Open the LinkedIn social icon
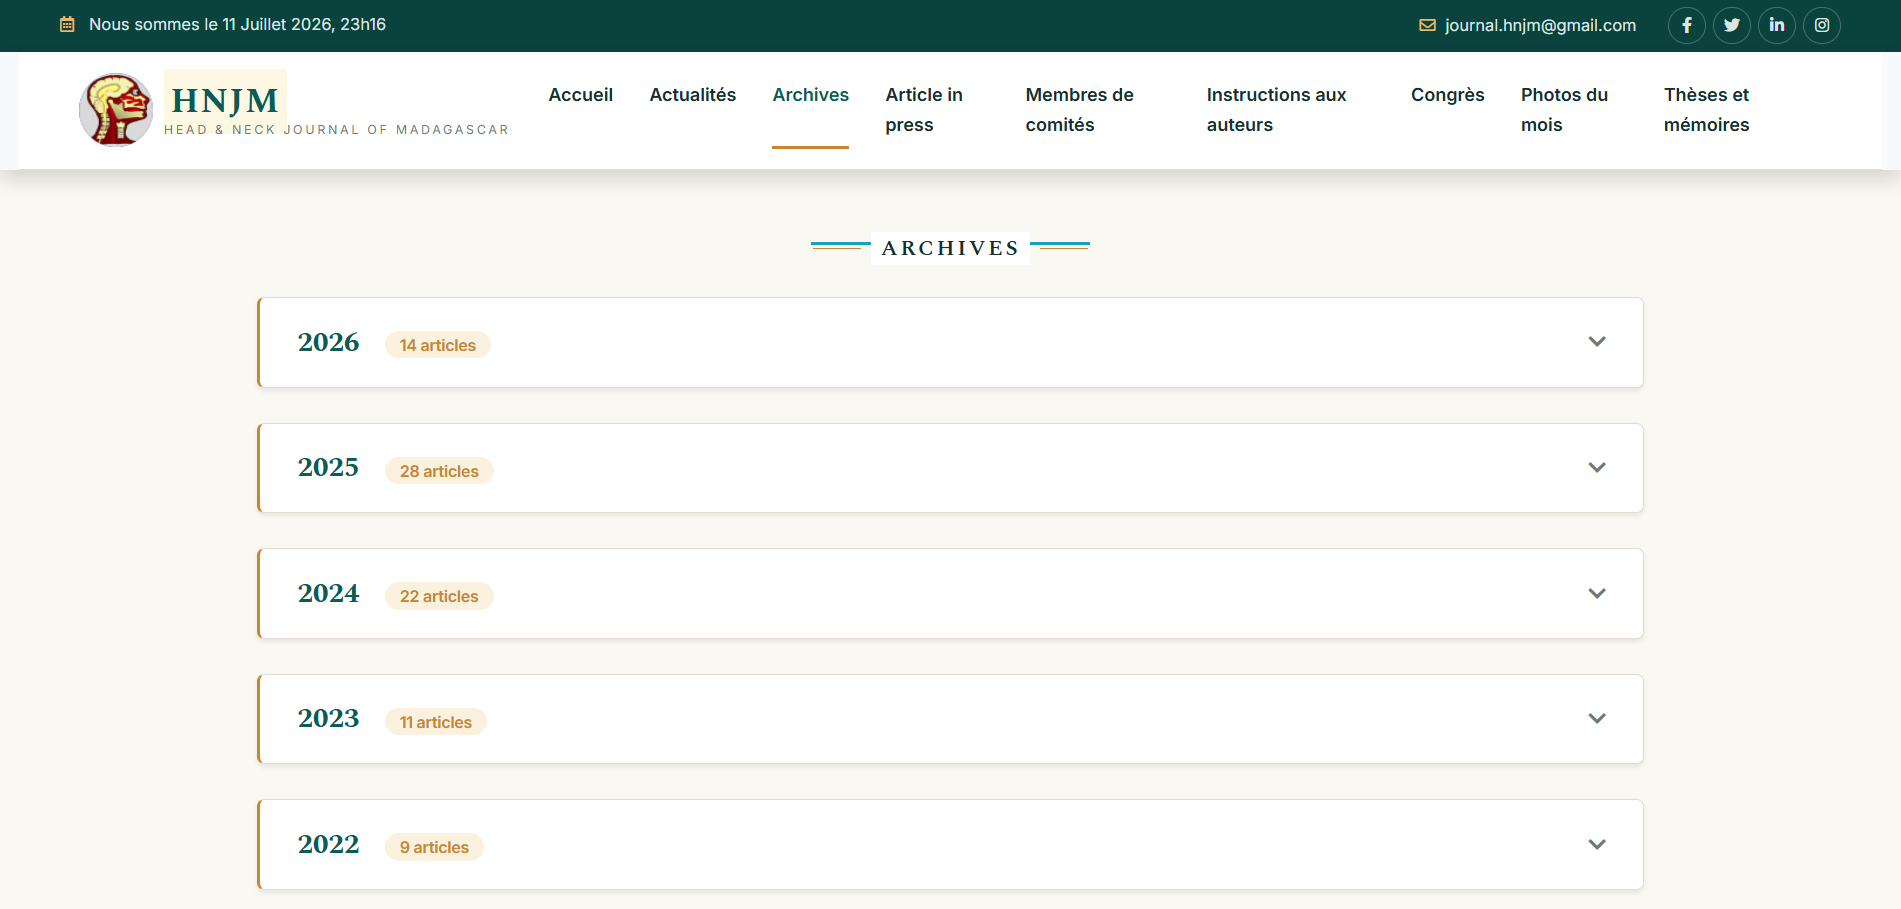 [x=1776, y=25]
